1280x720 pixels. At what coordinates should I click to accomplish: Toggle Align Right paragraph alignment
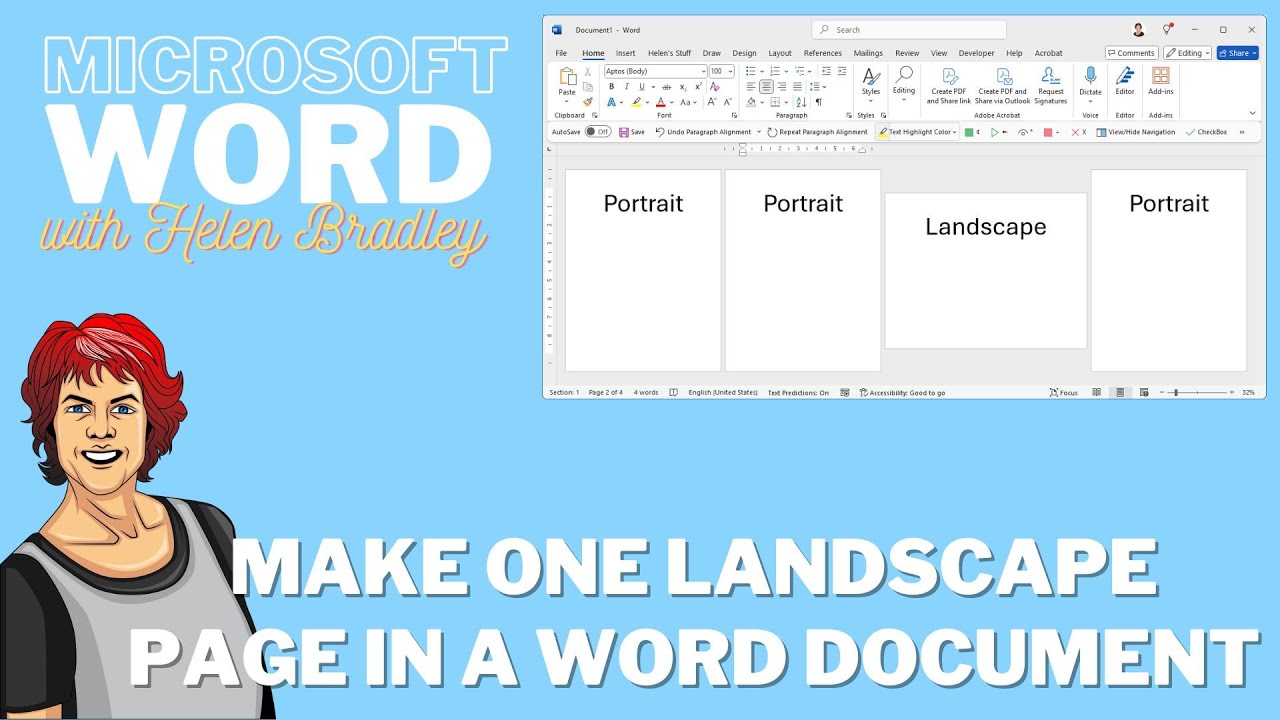click(782, 87)
